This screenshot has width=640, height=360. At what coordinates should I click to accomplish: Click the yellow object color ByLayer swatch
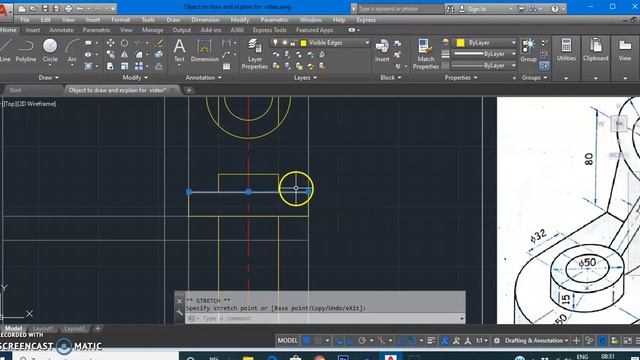[x=460, y=42]
